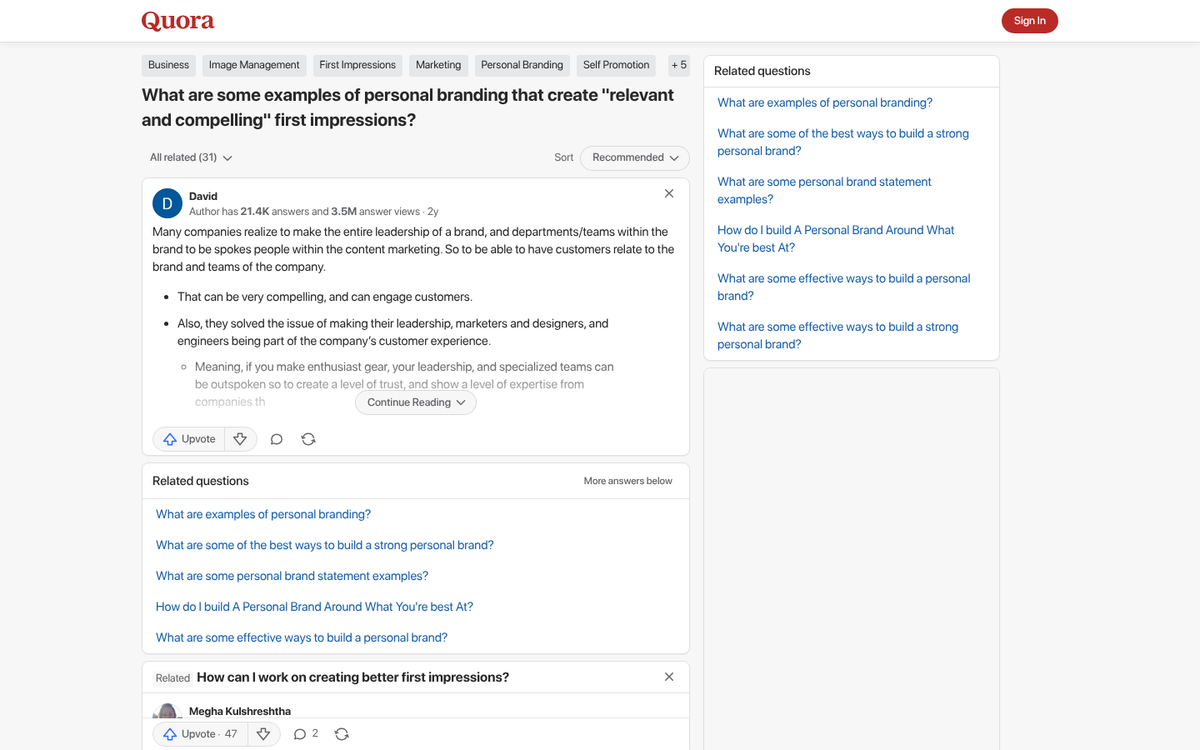Viewport: 1200px width, 750px height.
Task: Toggle Upvote on David's answer
Action: tap(189, 438)
